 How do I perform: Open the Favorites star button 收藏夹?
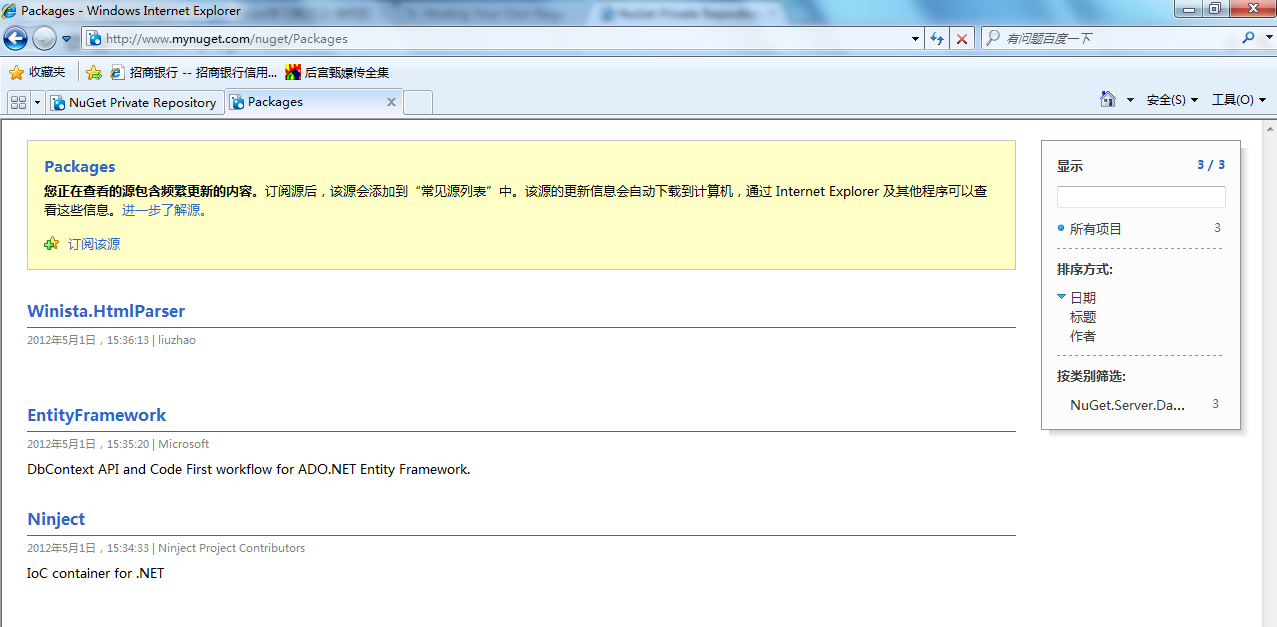[x=37, y=72]
